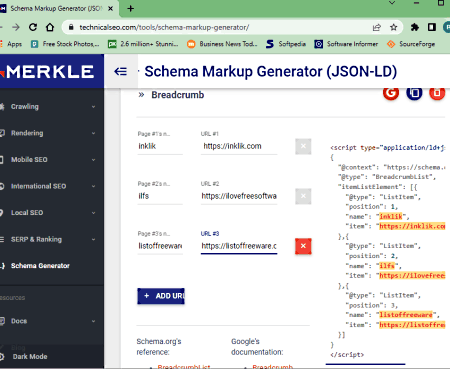This screenshot has height=369, width=450.
Task: Click the browser address bar URL
Action: (x=164, y=27)
